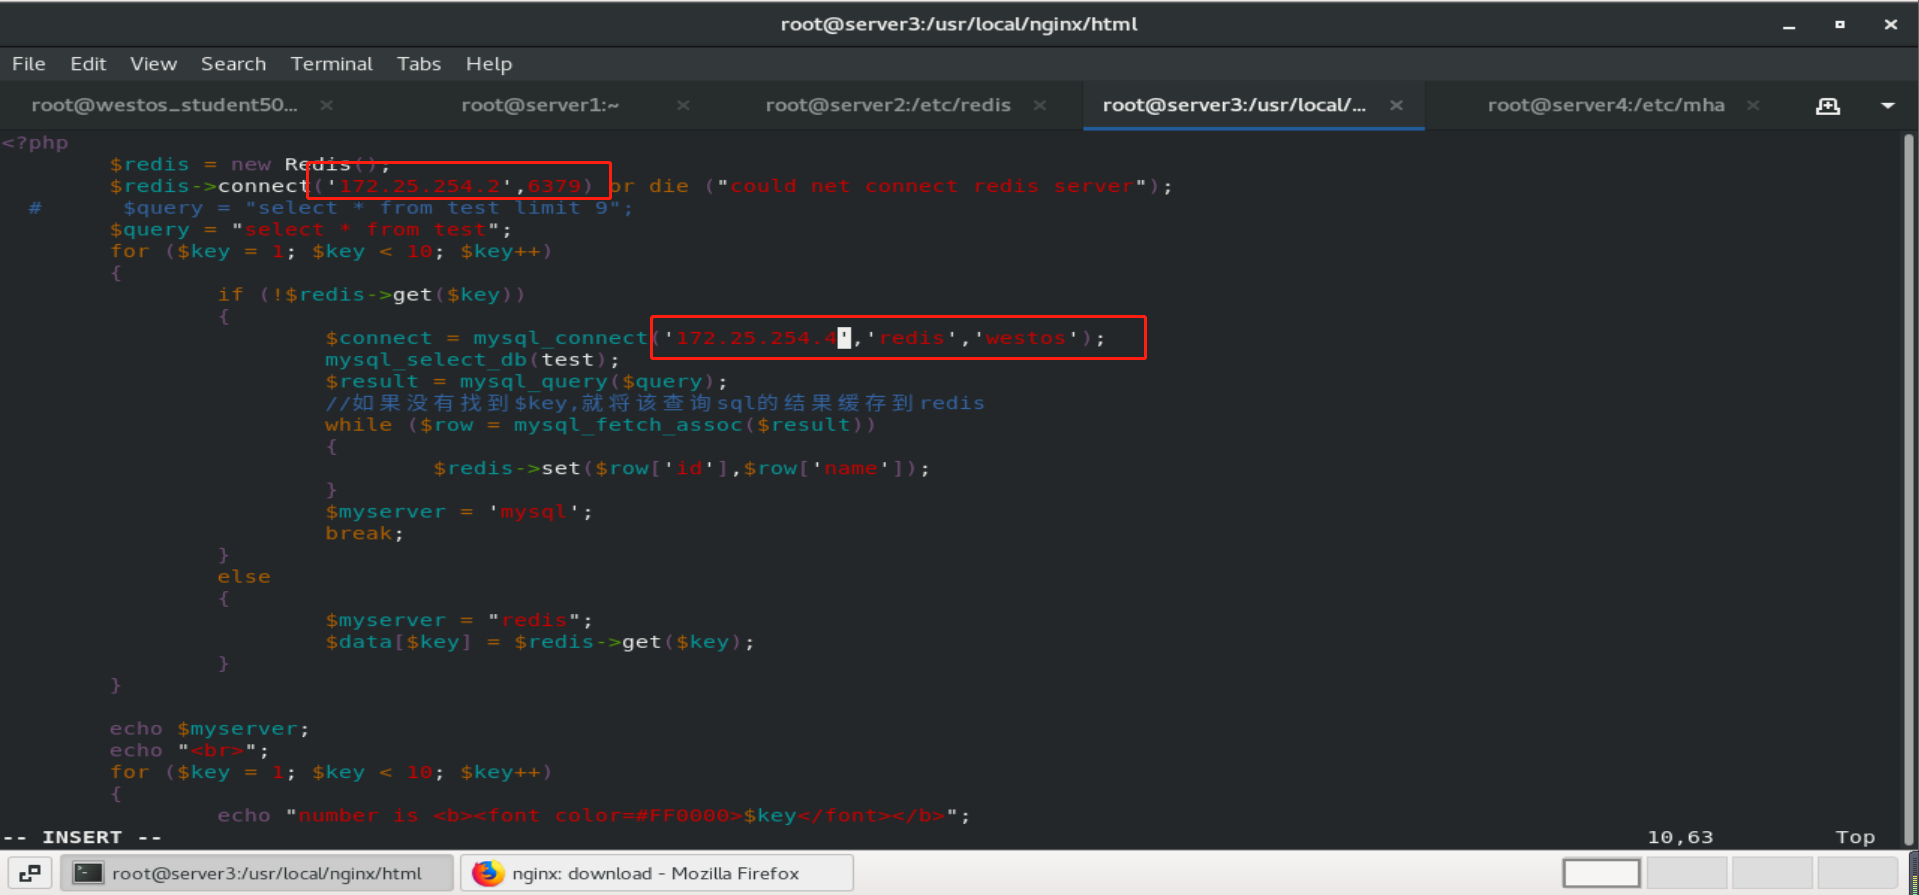Click the '$redis = new Redis();' line
The width and height of the screenshot is (1919, 895).
coord(250,164)
